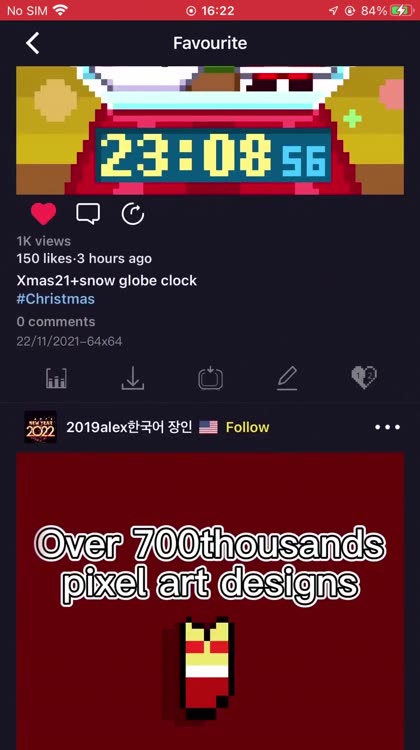420x750 pixels.
Task: Tap the broken heart ranking icon
Action: 364,377
